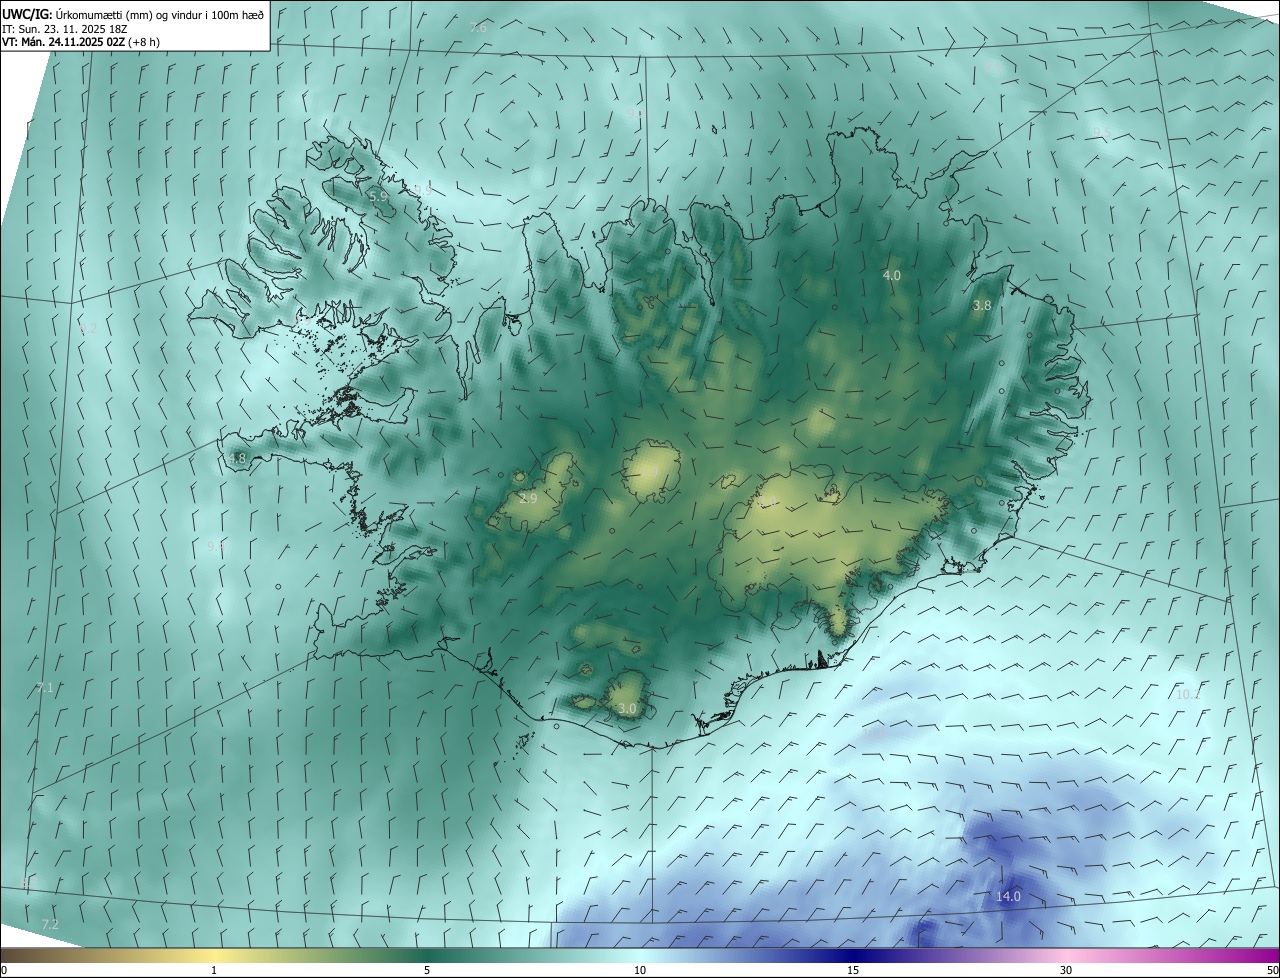Click the 7.1 value near the left edge
Image resolution: width=1280 pixels, height=978 pixels.
tap(45, 687)
